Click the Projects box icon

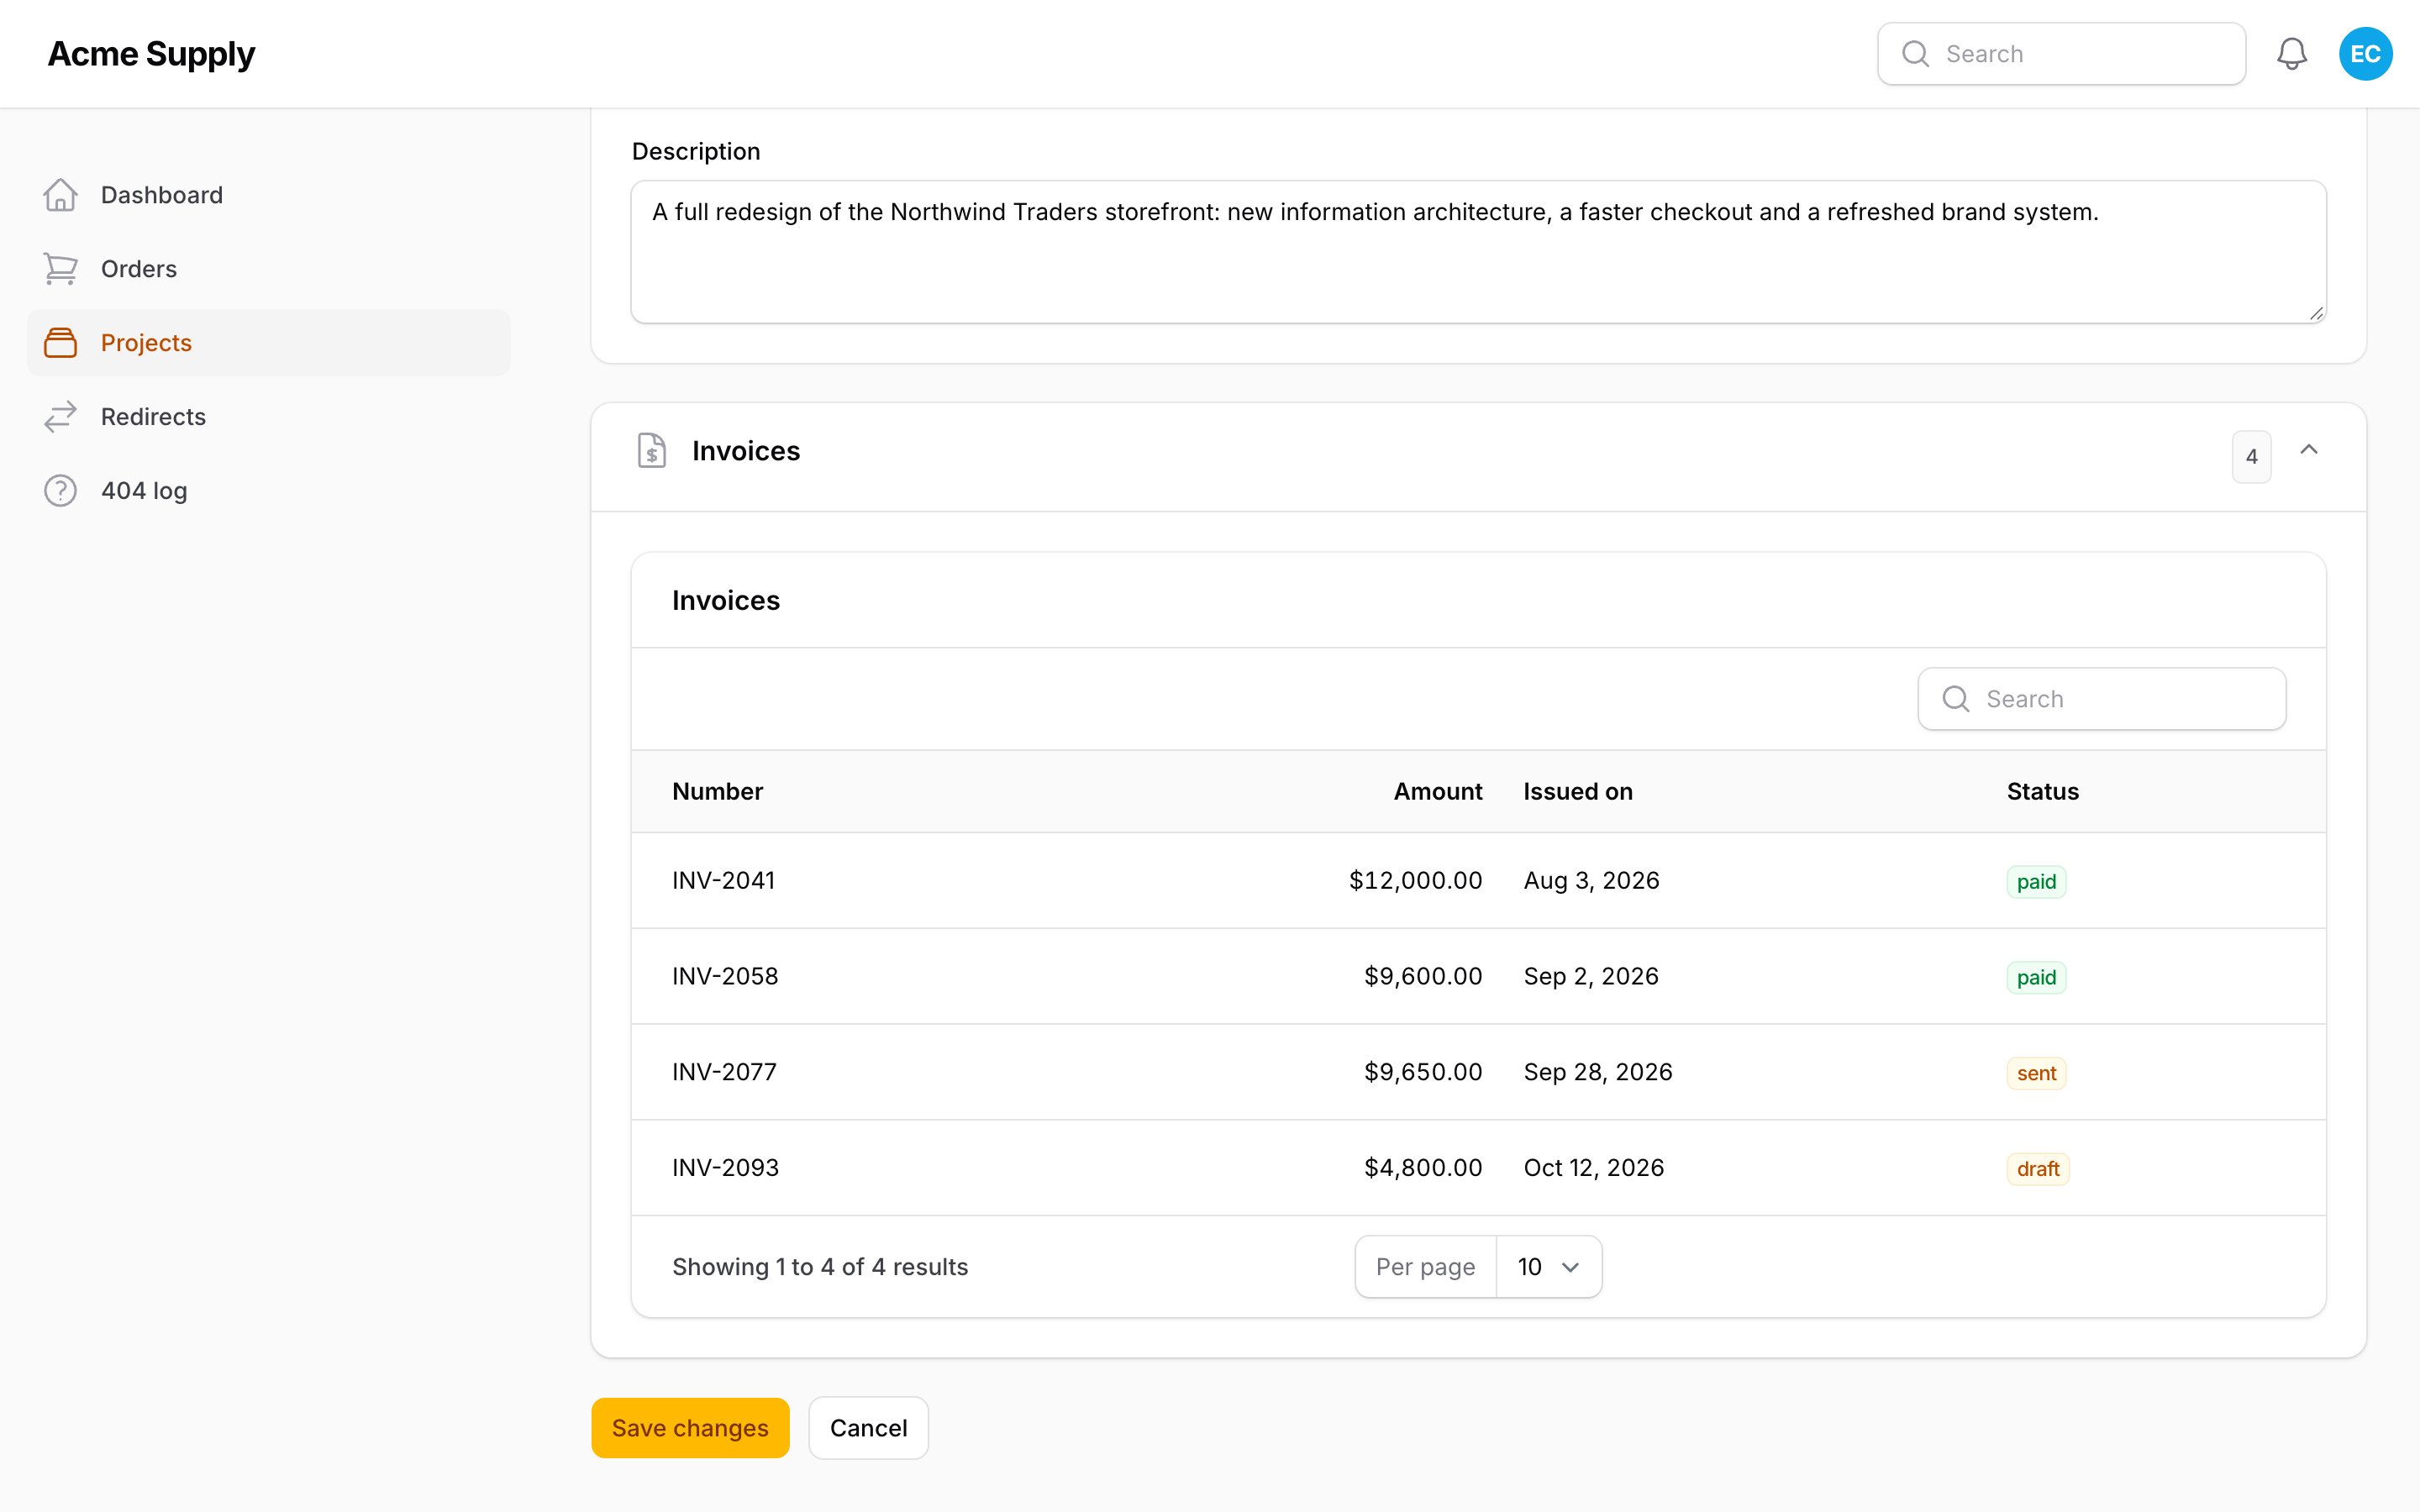[x=60, y=343]
